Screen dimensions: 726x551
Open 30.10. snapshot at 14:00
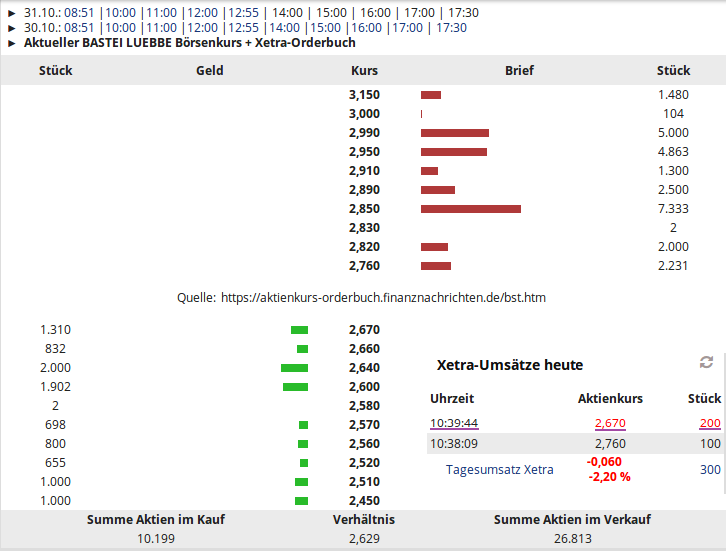[285, 28]
